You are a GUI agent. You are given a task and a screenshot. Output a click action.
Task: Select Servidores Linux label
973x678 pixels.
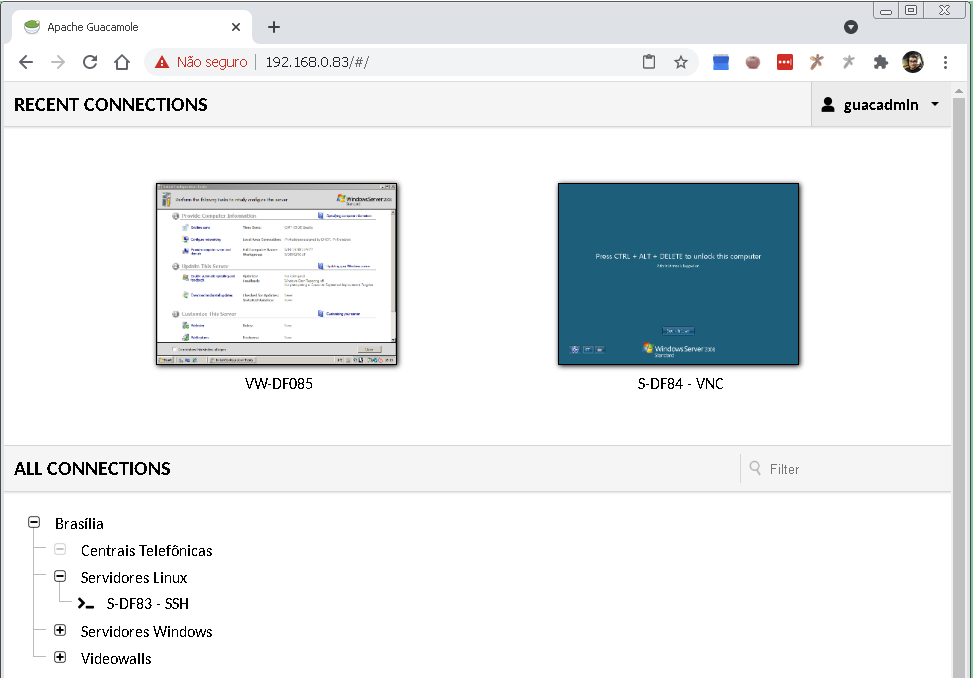[134, 578]
